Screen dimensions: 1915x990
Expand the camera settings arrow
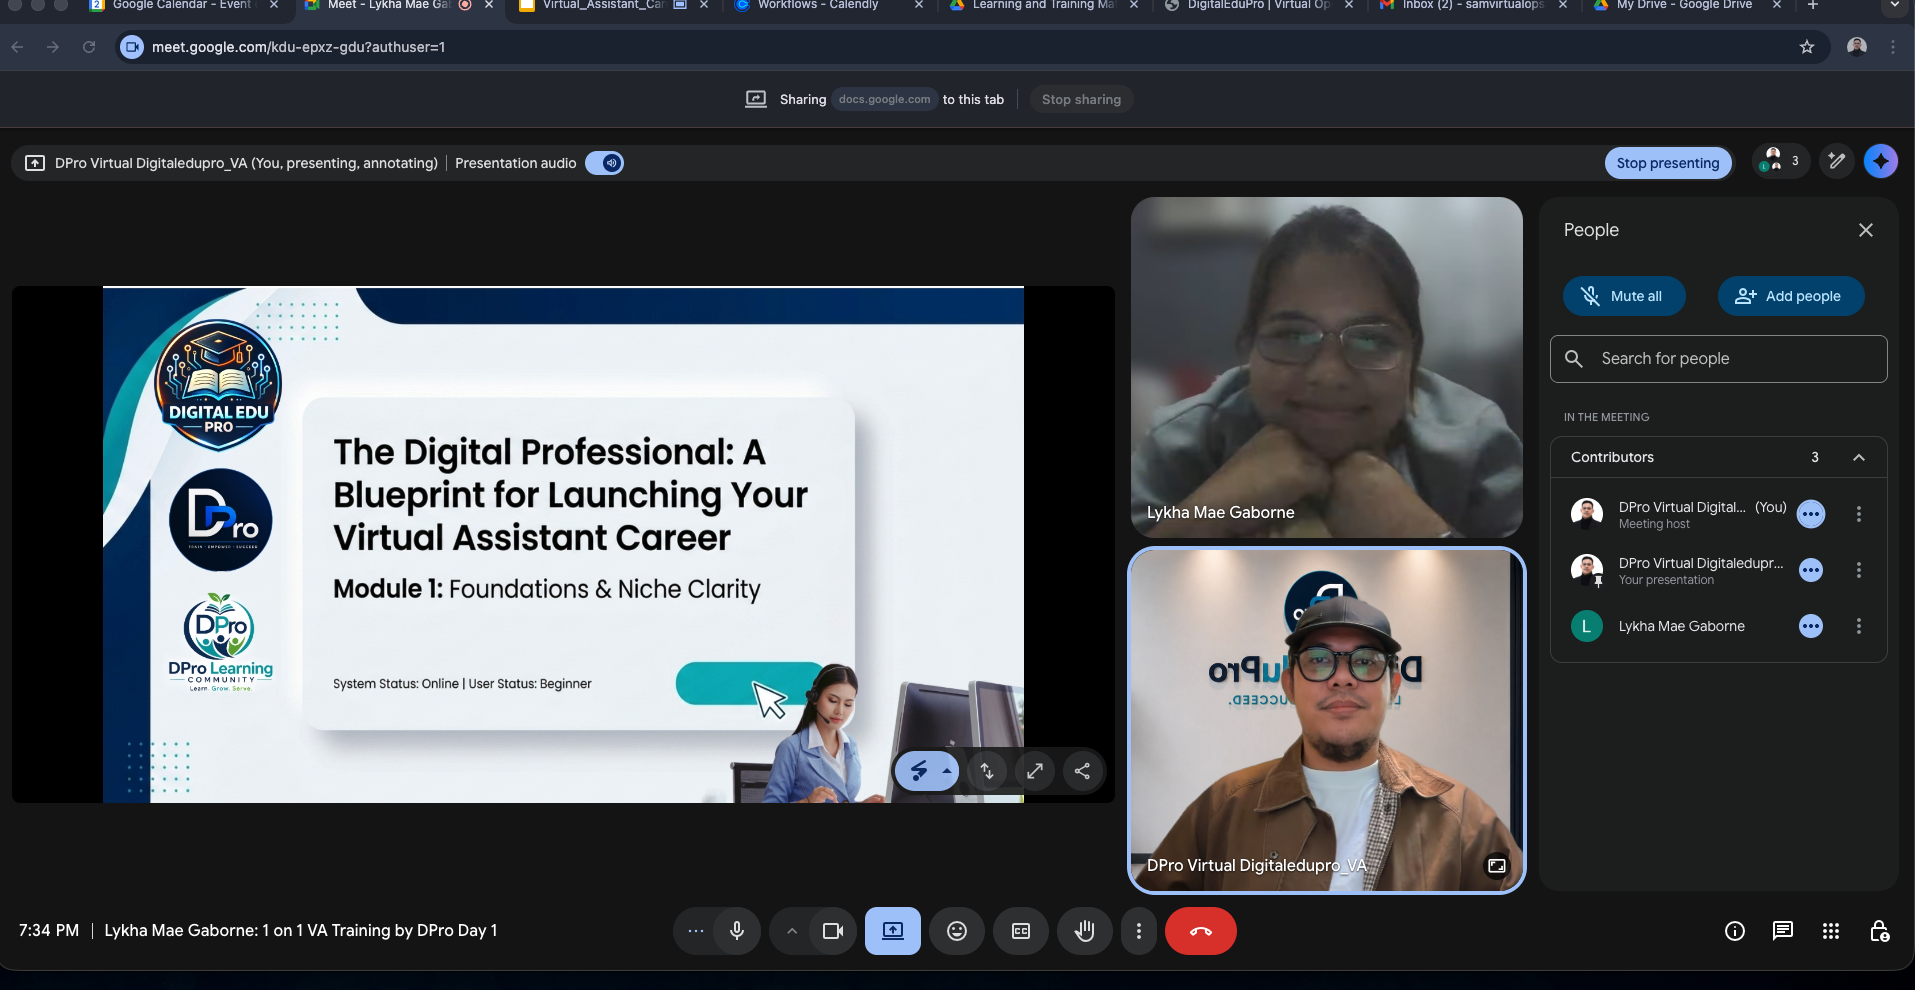coord(792,931)
